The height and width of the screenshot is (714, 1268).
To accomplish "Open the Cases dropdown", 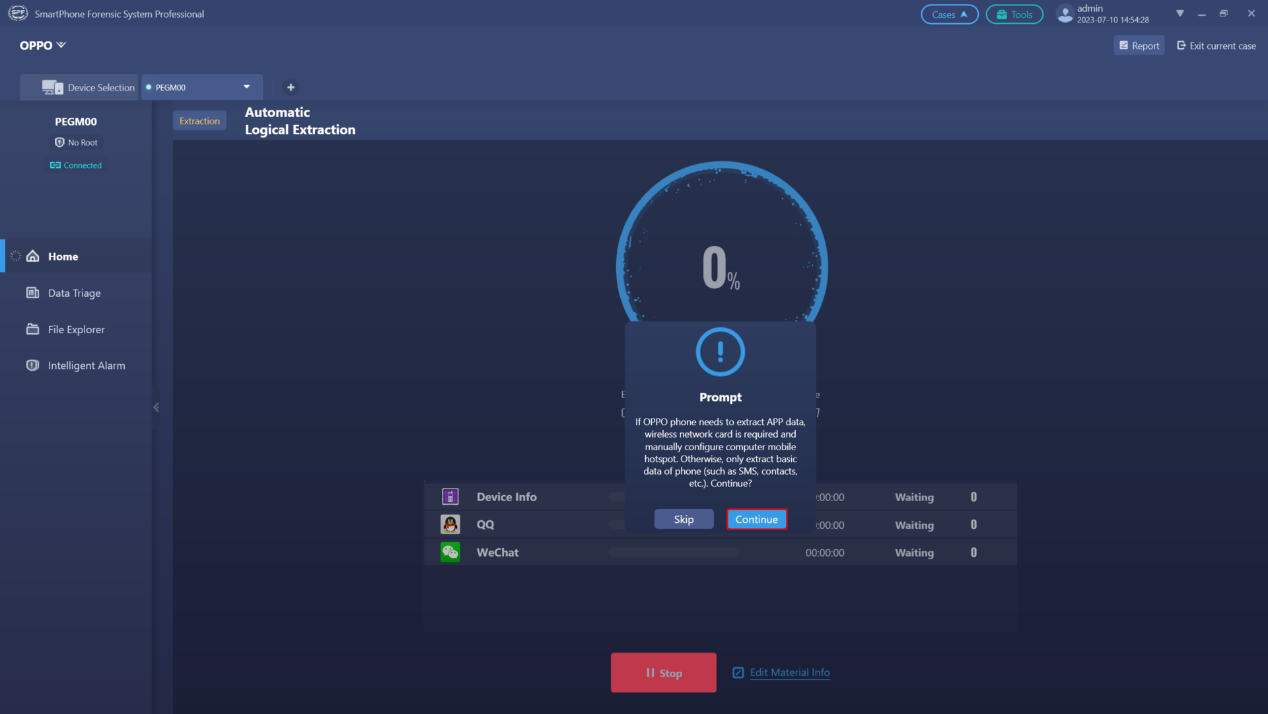I will 950,15.
